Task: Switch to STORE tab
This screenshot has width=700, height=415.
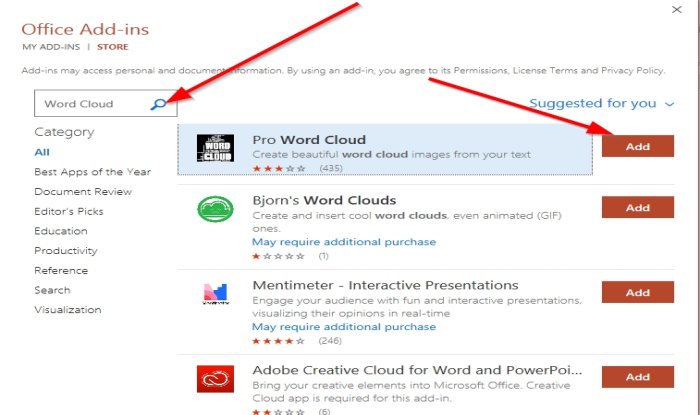Action: (x=112, y=47)
